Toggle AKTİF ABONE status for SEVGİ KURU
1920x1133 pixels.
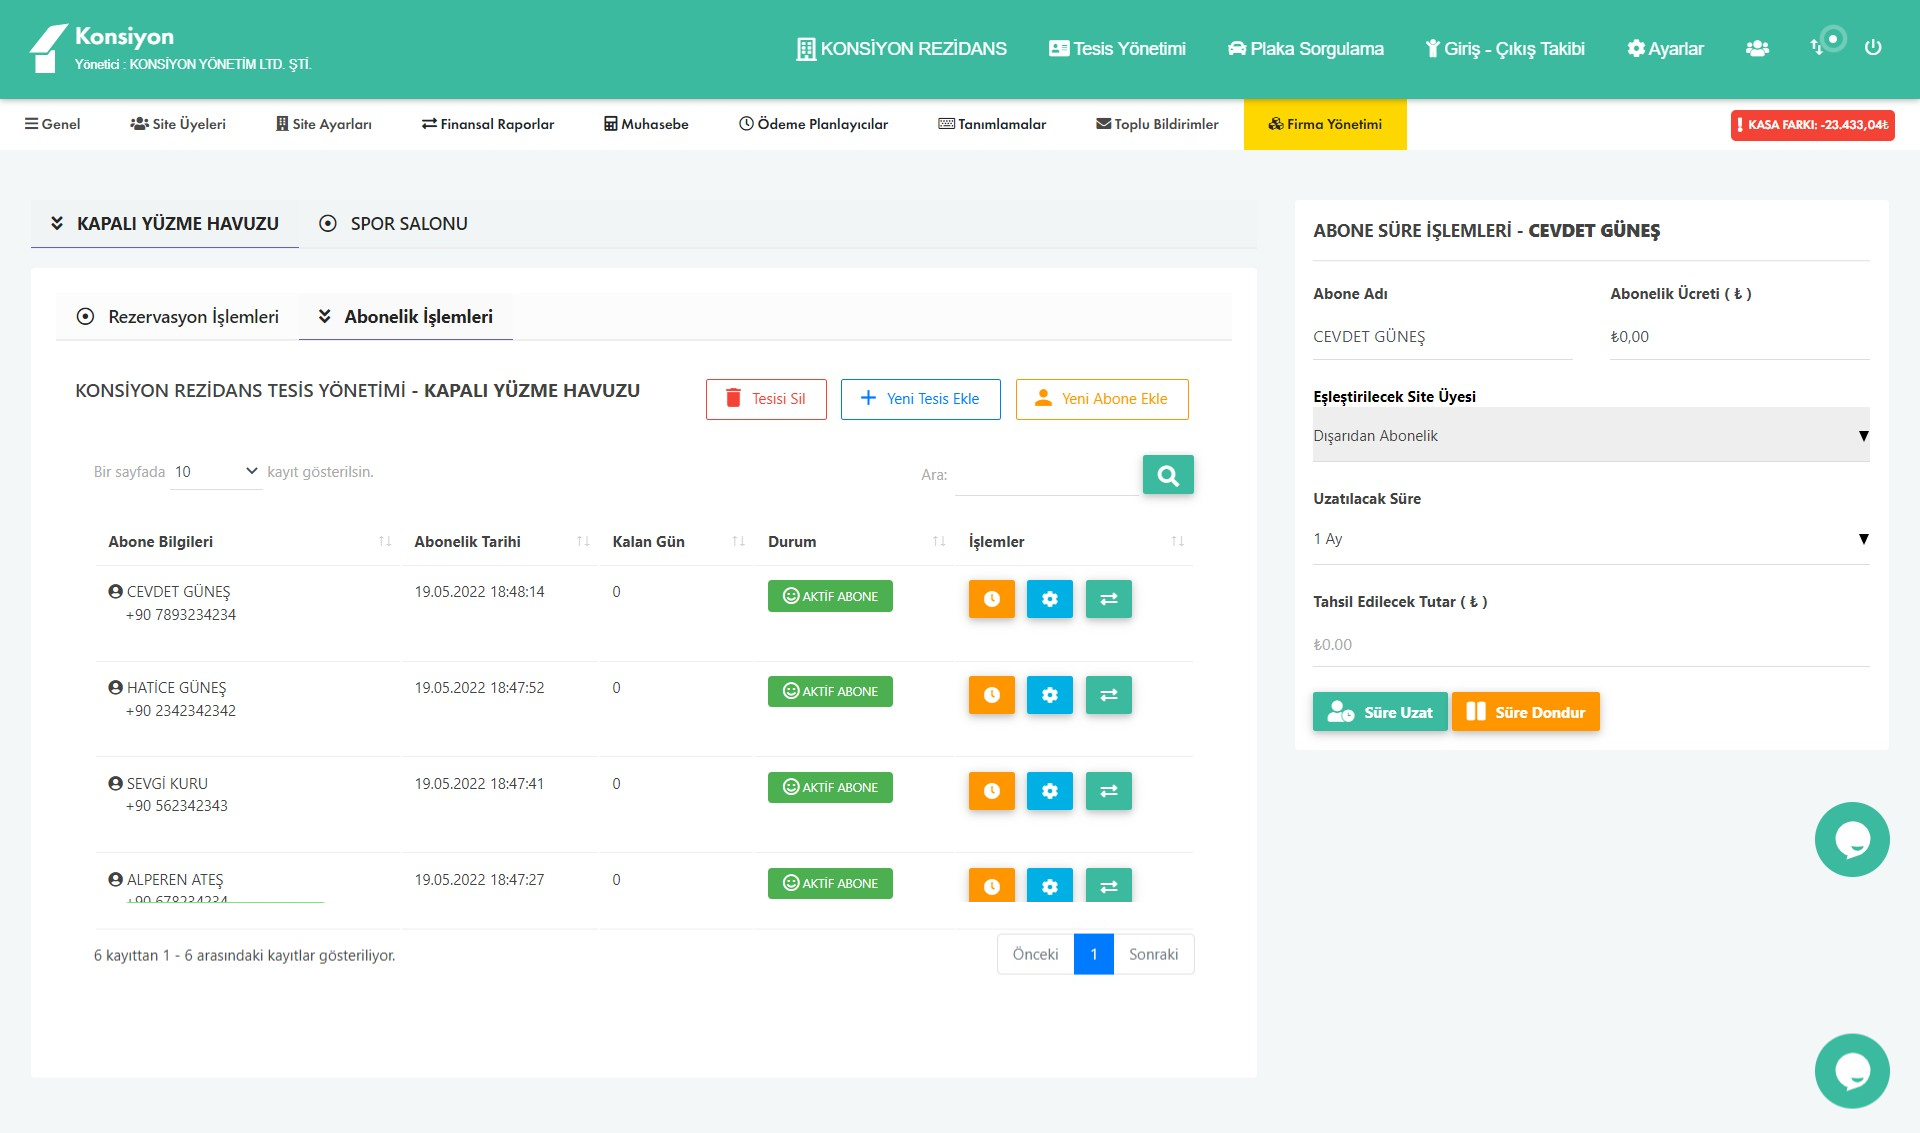click(830, 788)
